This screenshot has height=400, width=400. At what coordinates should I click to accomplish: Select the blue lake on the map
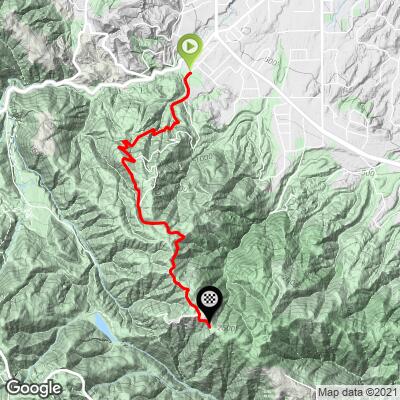pos(105,327)
